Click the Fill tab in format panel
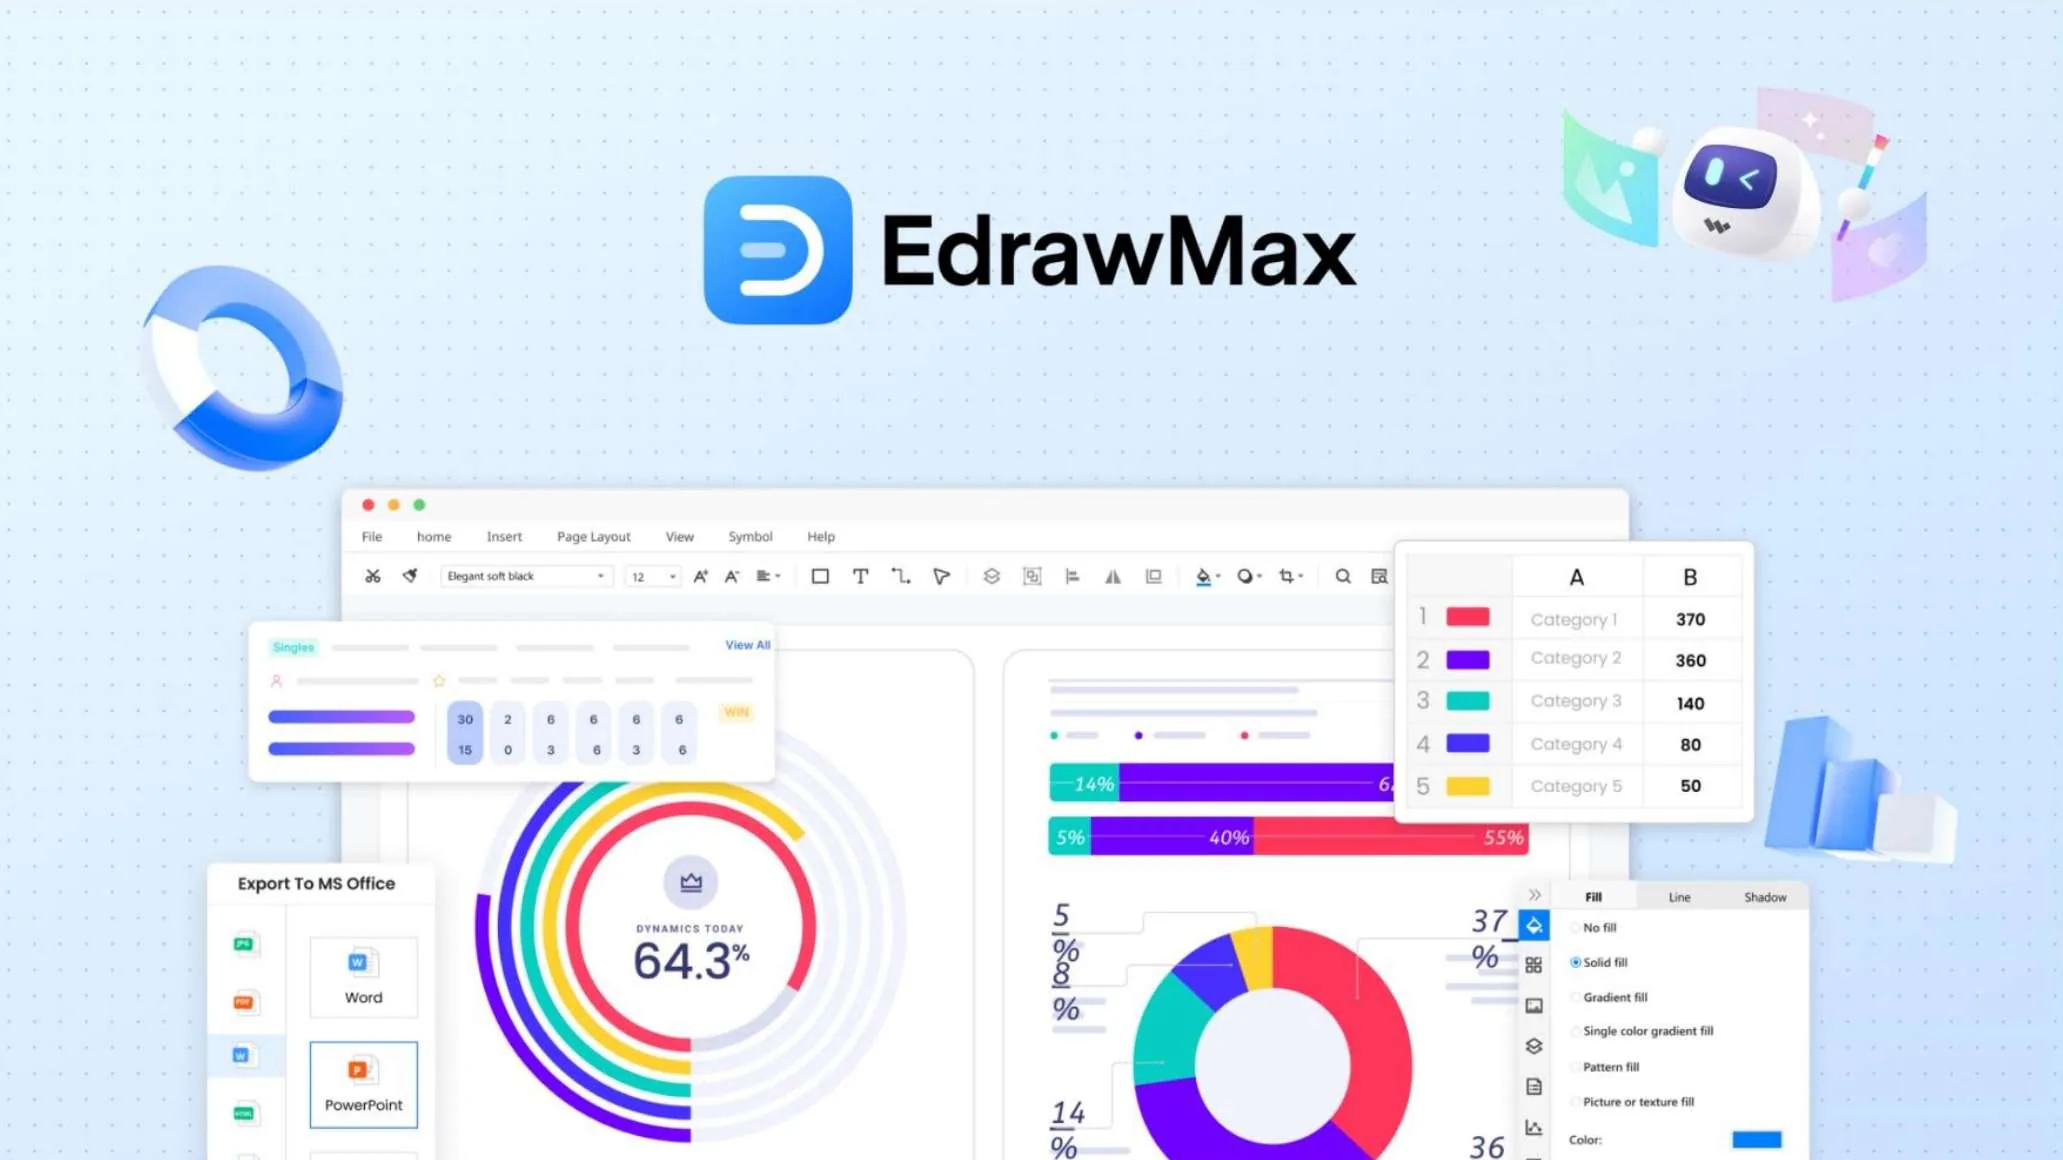Screen dimensions: 2063x1160 coord(1595,897)
